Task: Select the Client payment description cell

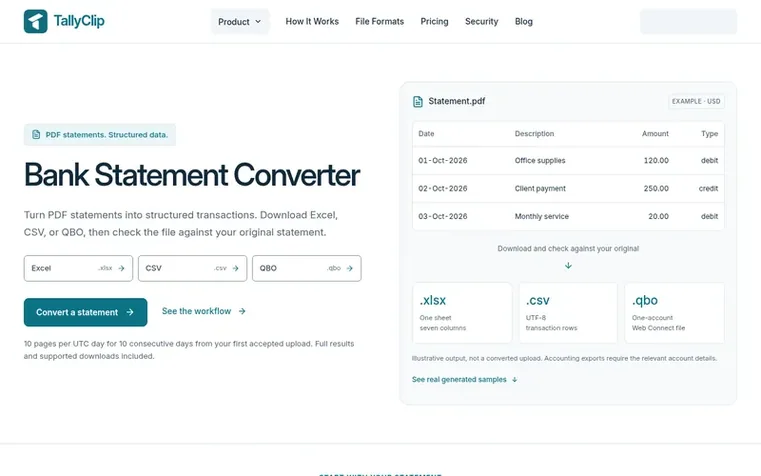Action: [540, 188]
